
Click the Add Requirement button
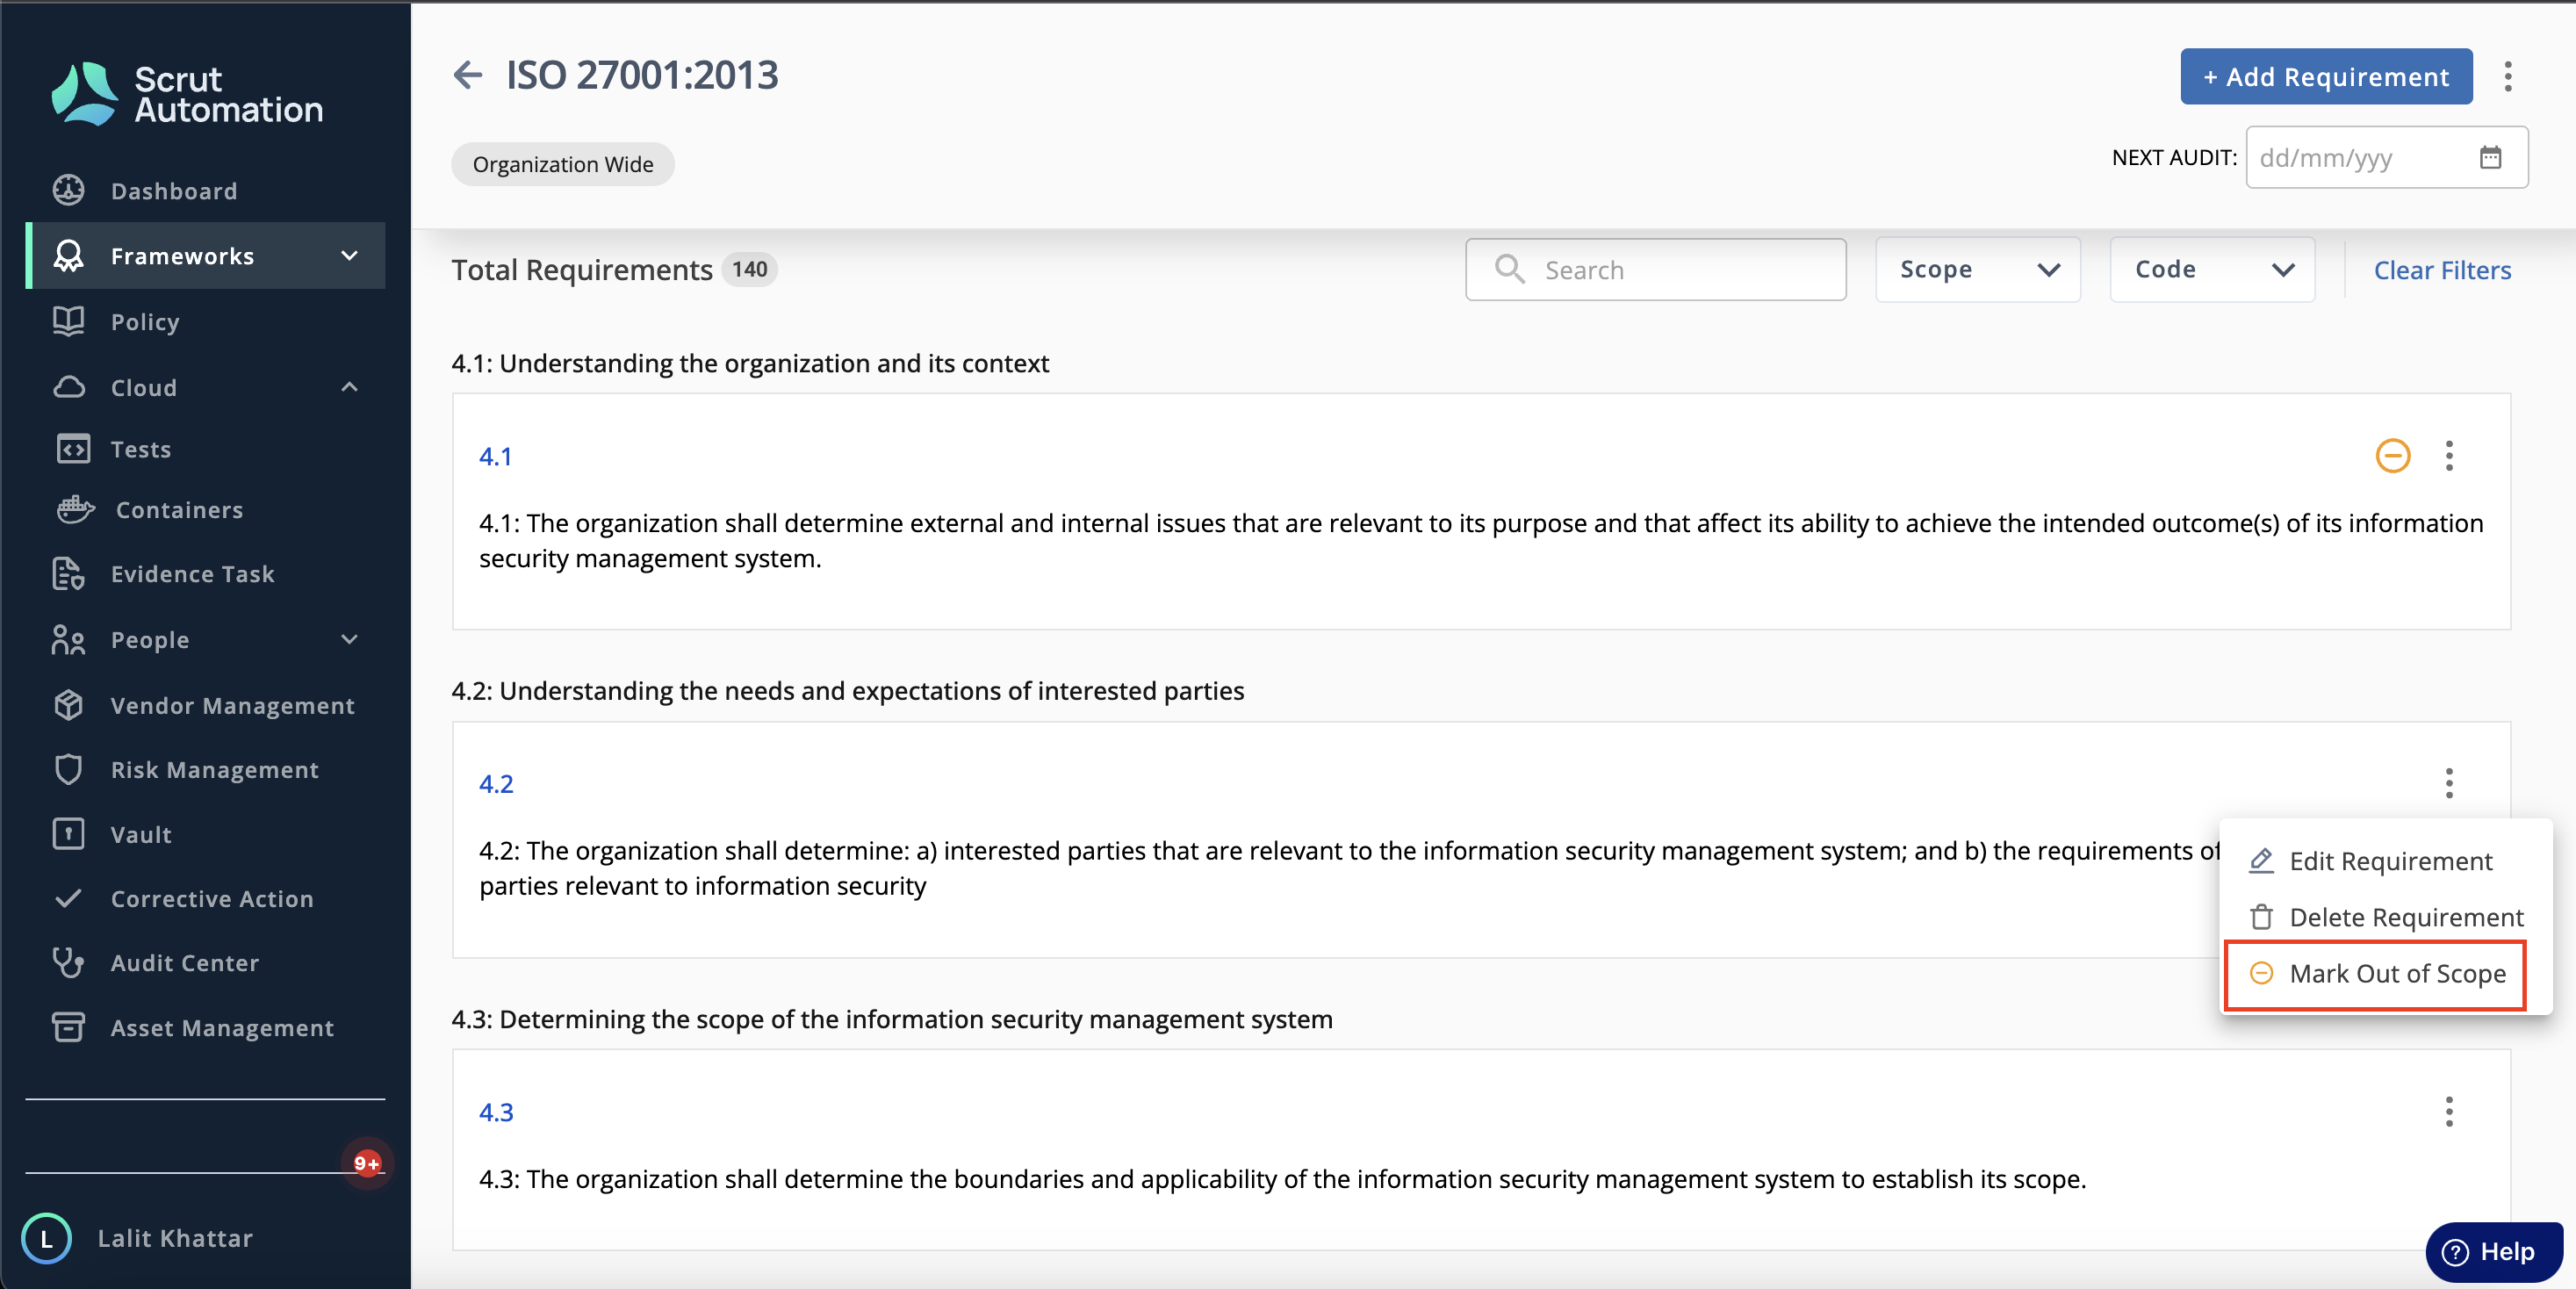2326,76
